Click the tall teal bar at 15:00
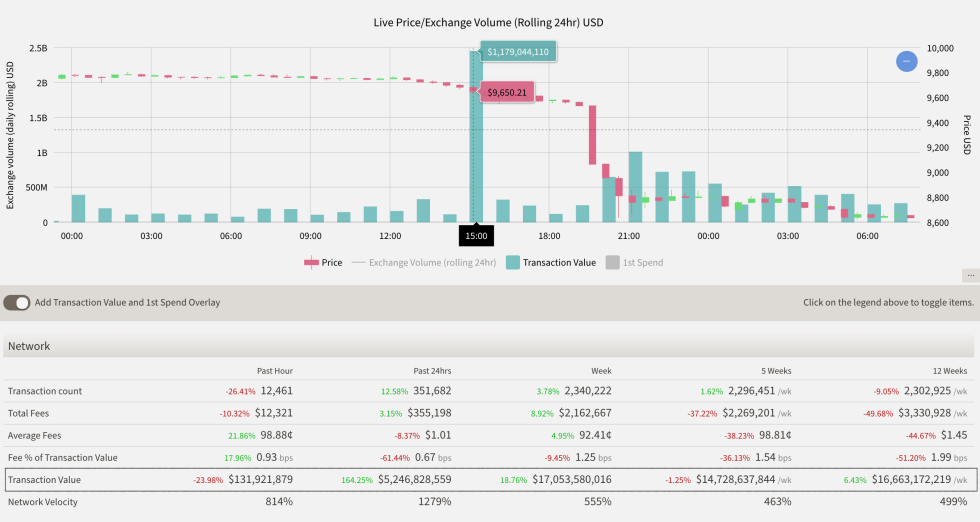The image size is (980, 522). pos(476,150)
